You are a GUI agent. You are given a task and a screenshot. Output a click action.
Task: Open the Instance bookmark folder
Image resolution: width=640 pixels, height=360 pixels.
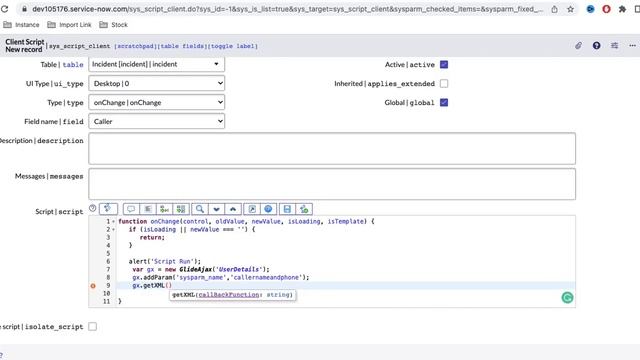point(21,25)
